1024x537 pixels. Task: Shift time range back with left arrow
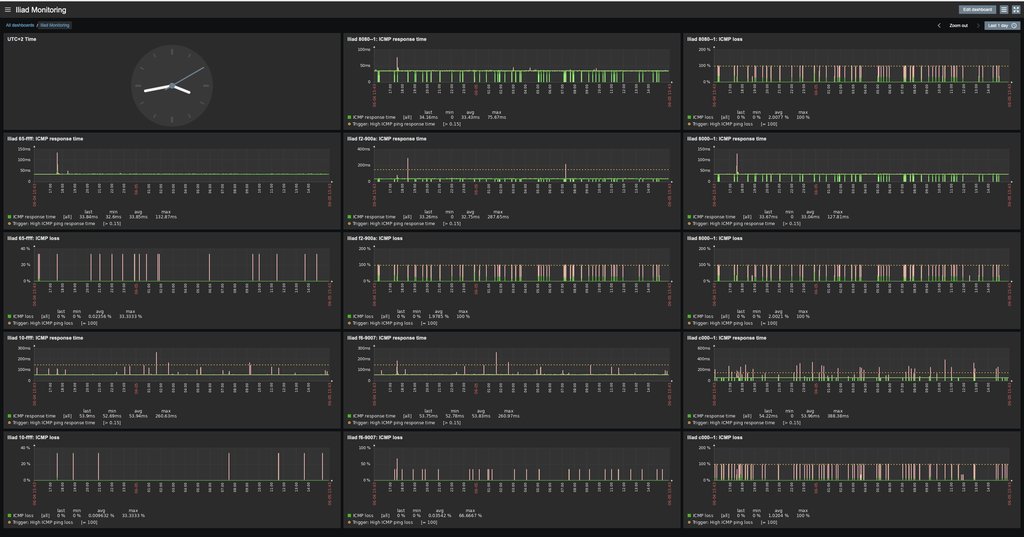(939, 25)
